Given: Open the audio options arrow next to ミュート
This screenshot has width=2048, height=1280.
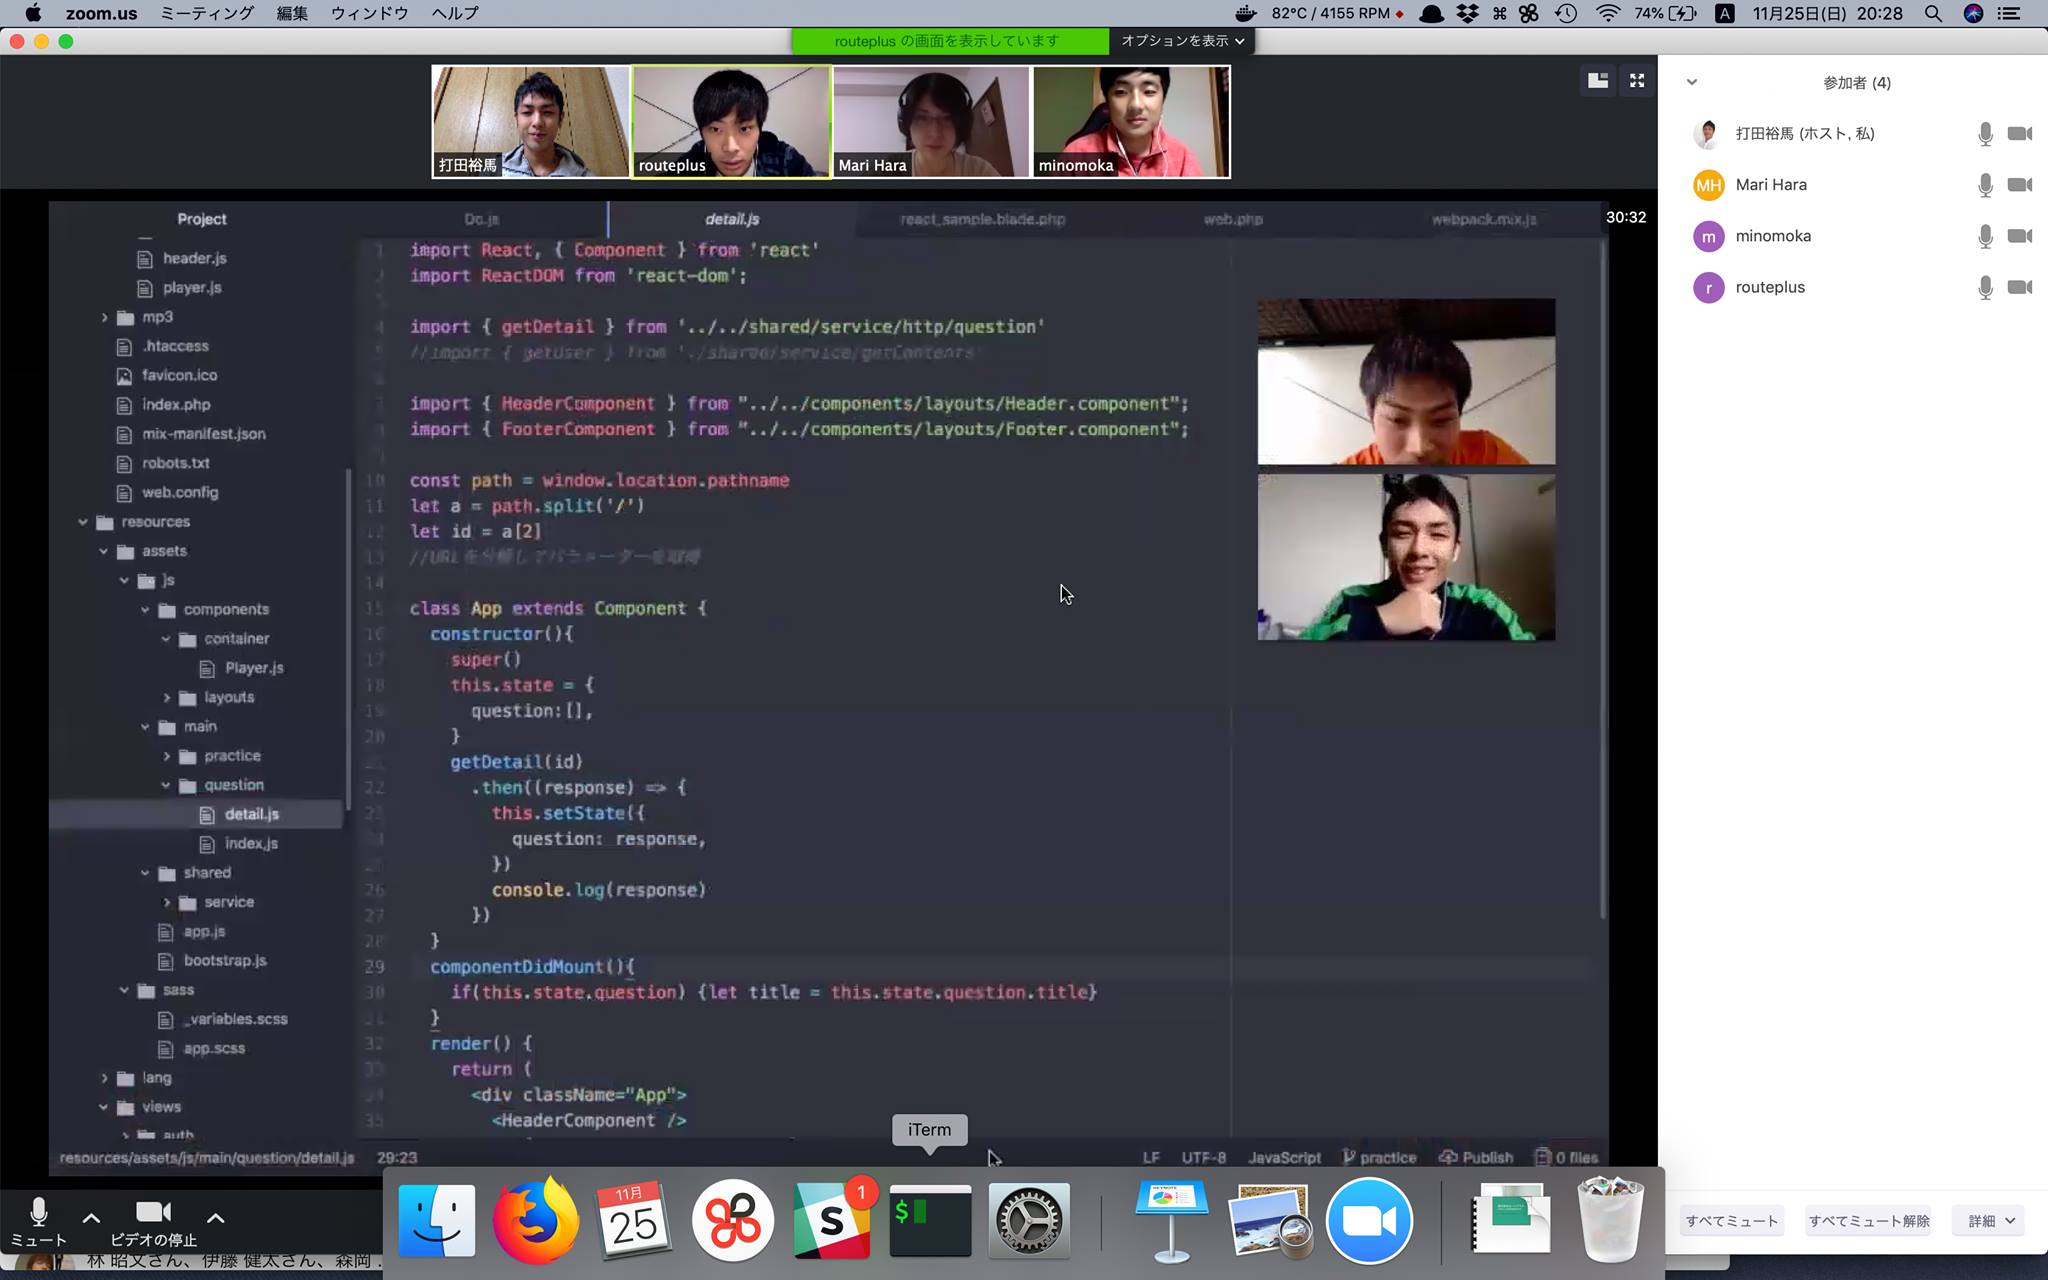Looking at the screenshot, I should tap(91, 1218).
